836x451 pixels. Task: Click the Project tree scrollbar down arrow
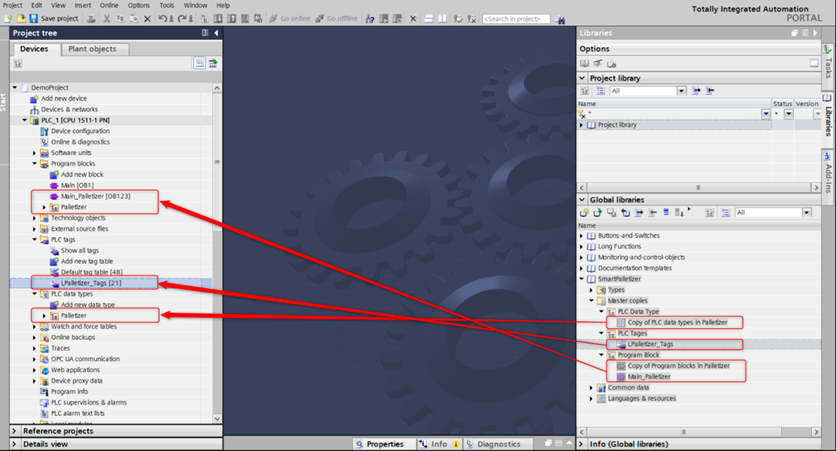pyautogui.click(x=217, y=418)
